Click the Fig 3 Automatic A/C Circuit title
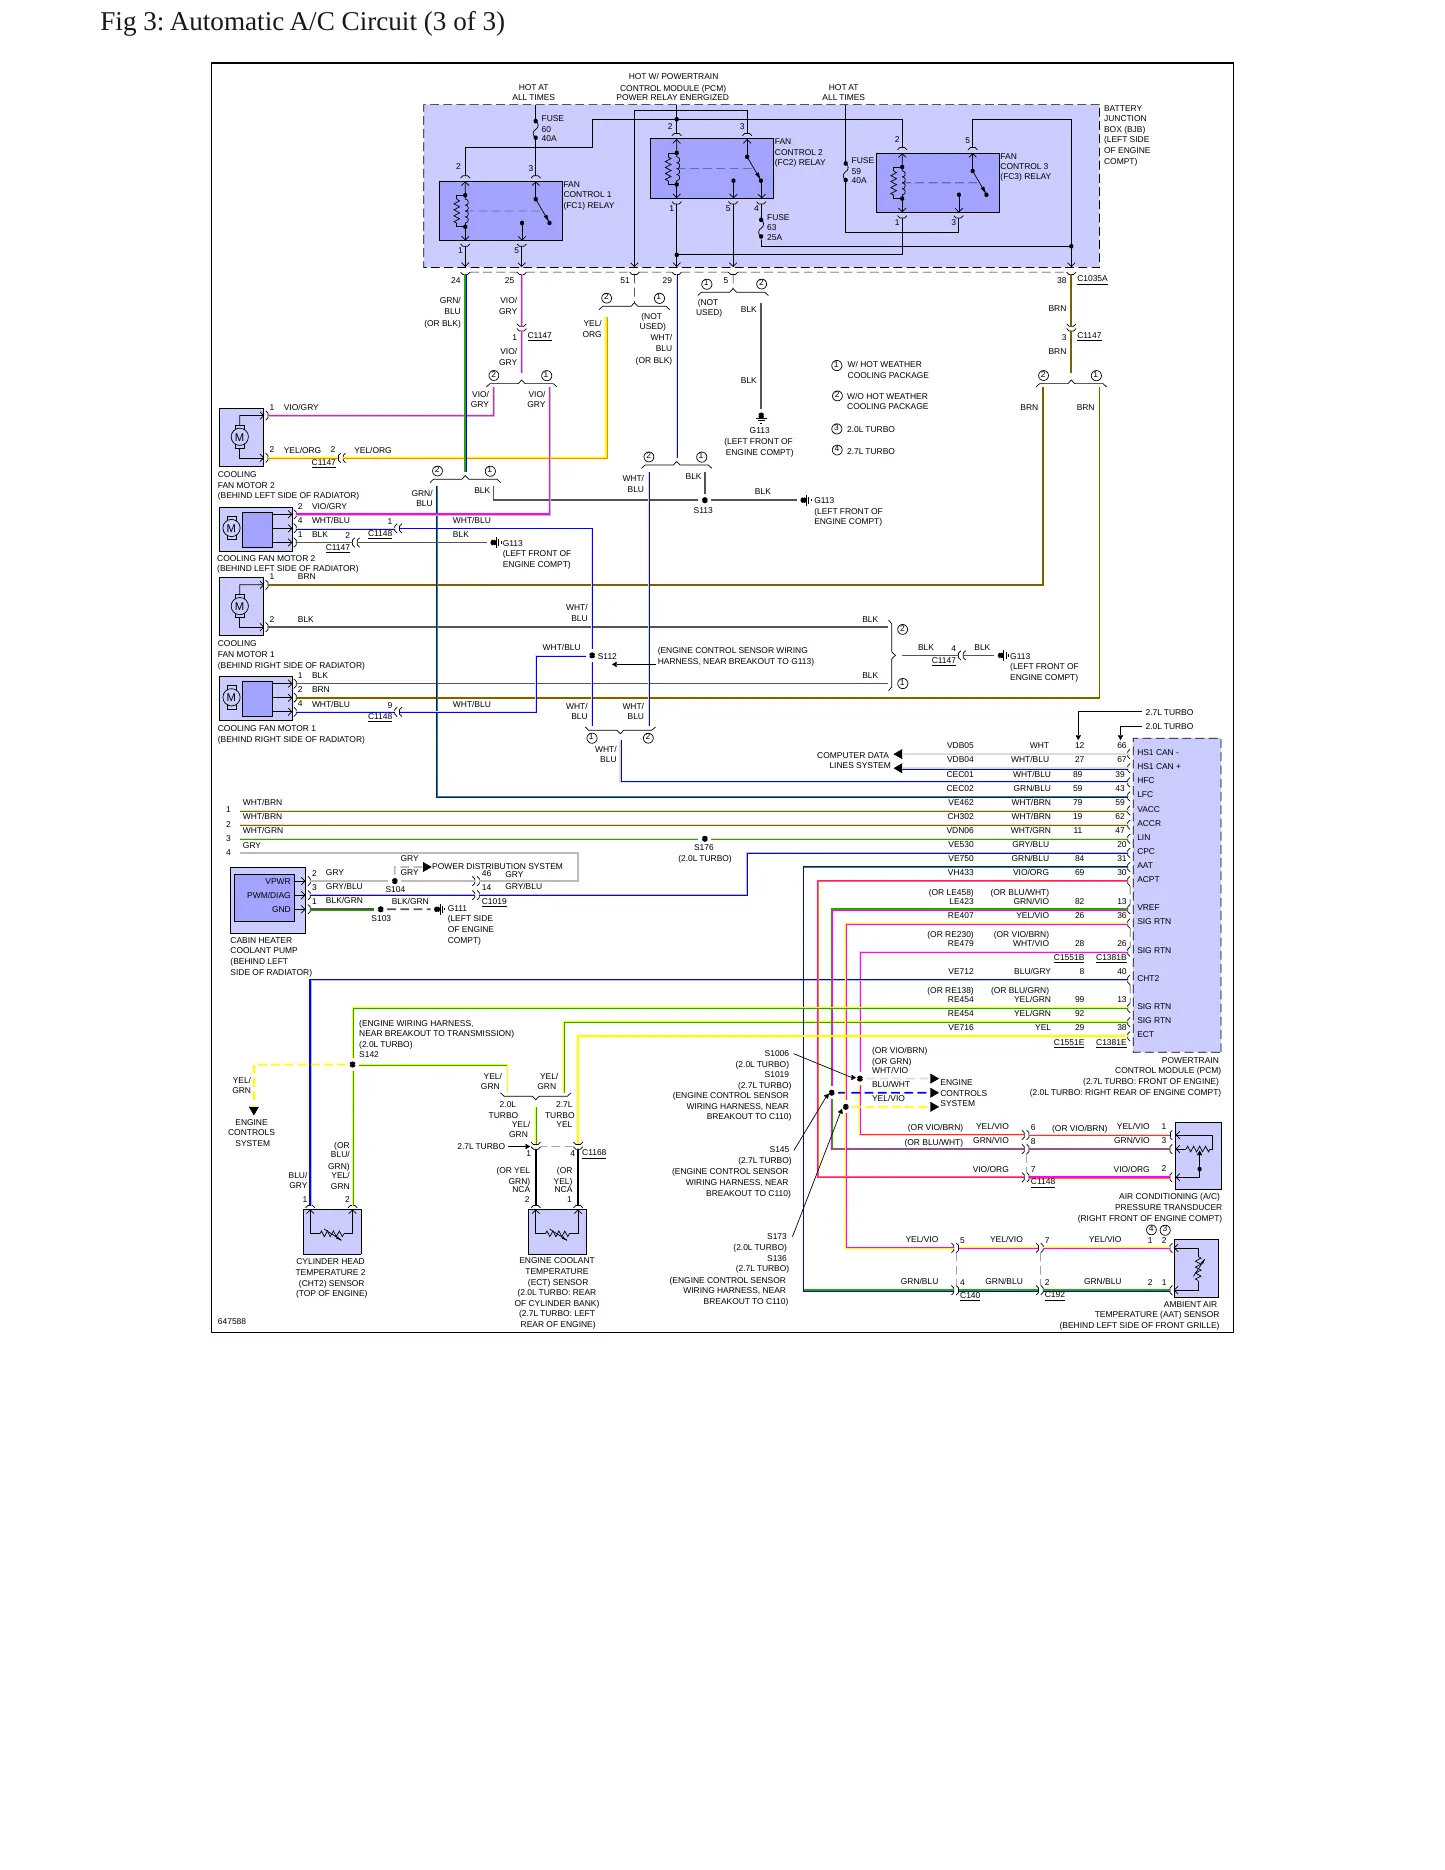Screen dimensions: 1445x1870 302,22
